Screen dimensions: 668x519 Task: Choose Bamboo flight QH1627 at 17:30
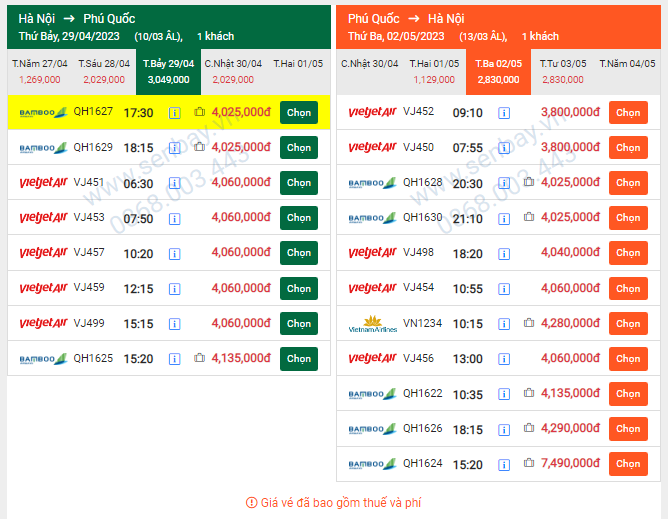click(x=299, y=112)
